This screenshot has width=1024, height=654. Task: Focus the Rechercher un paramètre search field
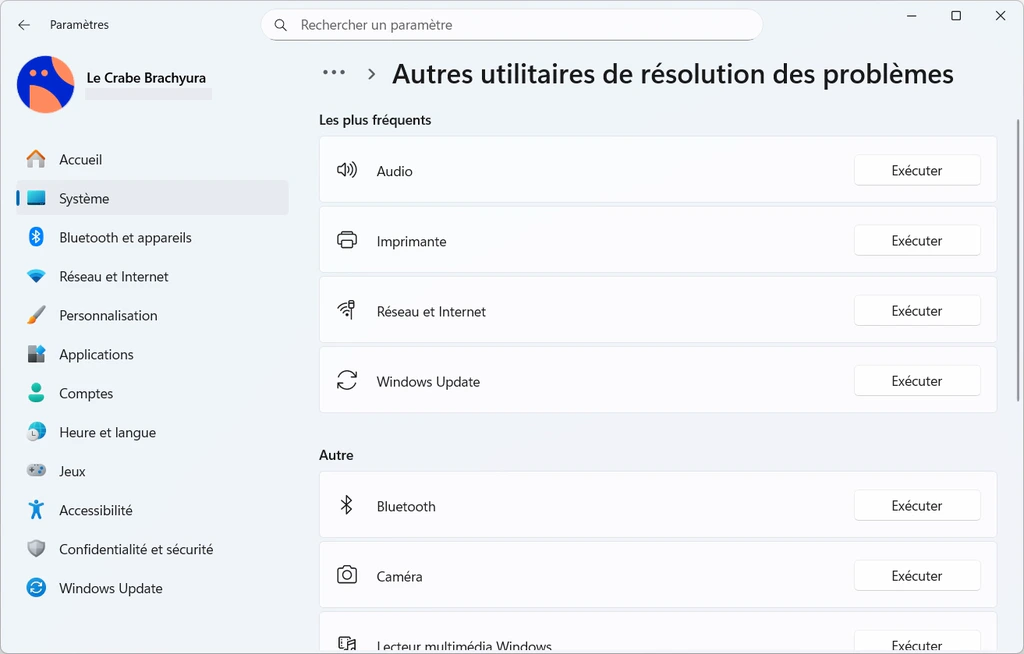click(x=520, y=25)
